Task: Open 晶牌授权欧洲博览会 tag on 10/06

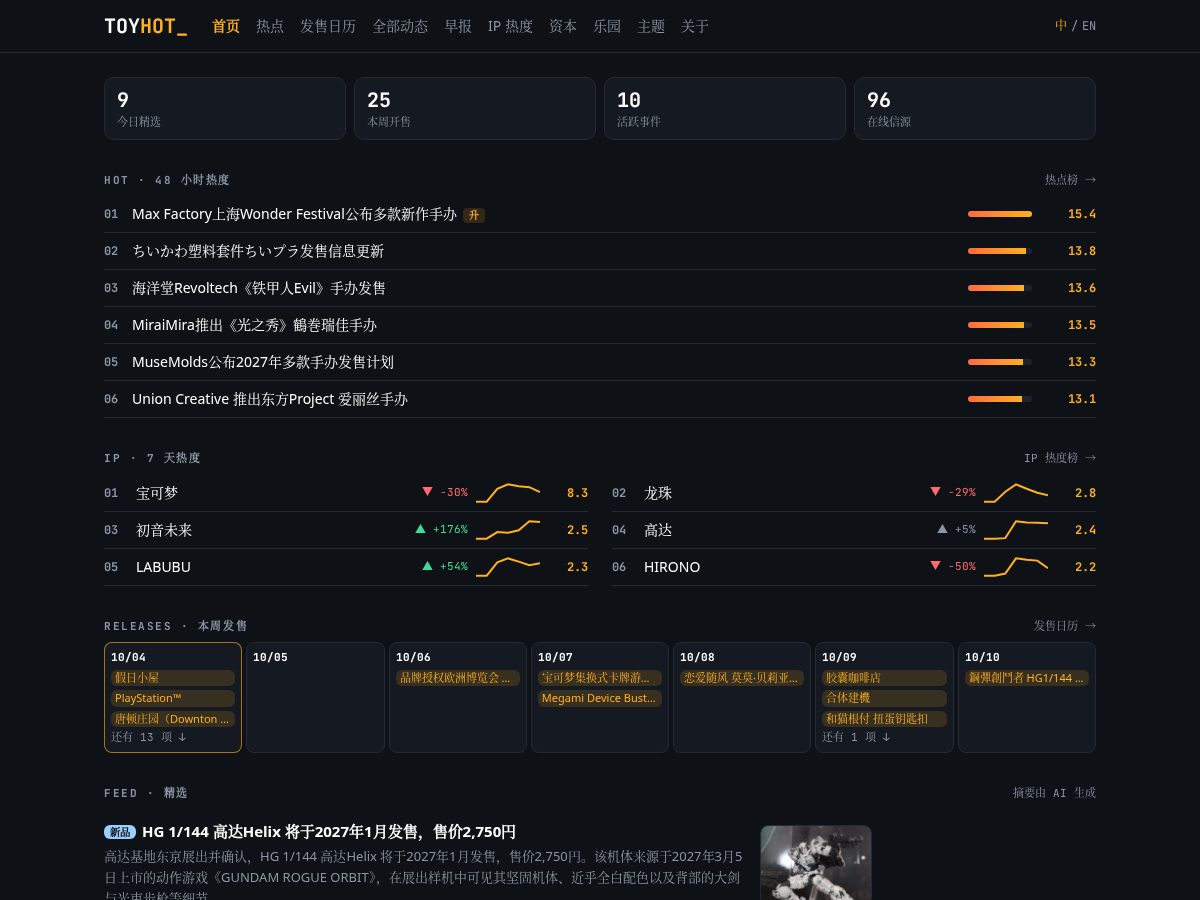Action: [x=458, y=678]
